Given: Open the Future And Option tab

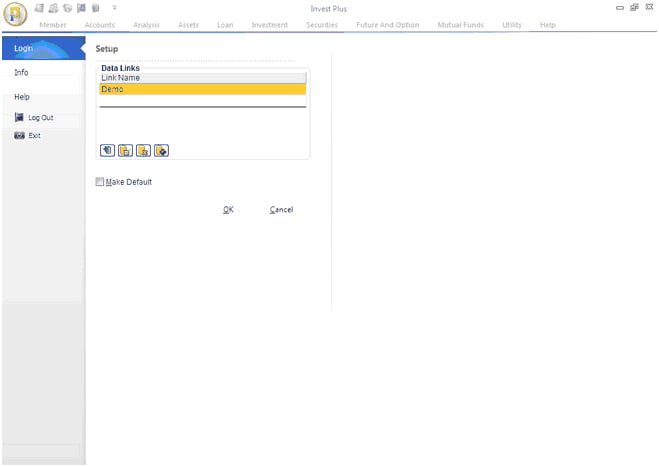Looking at the screenshot, I should point(387,24).
